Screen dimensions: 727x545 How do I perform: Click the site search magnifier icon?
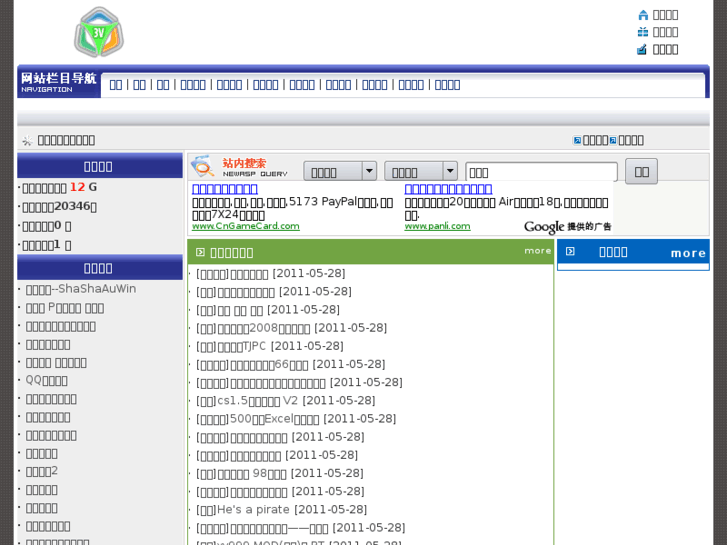(203, 167)
